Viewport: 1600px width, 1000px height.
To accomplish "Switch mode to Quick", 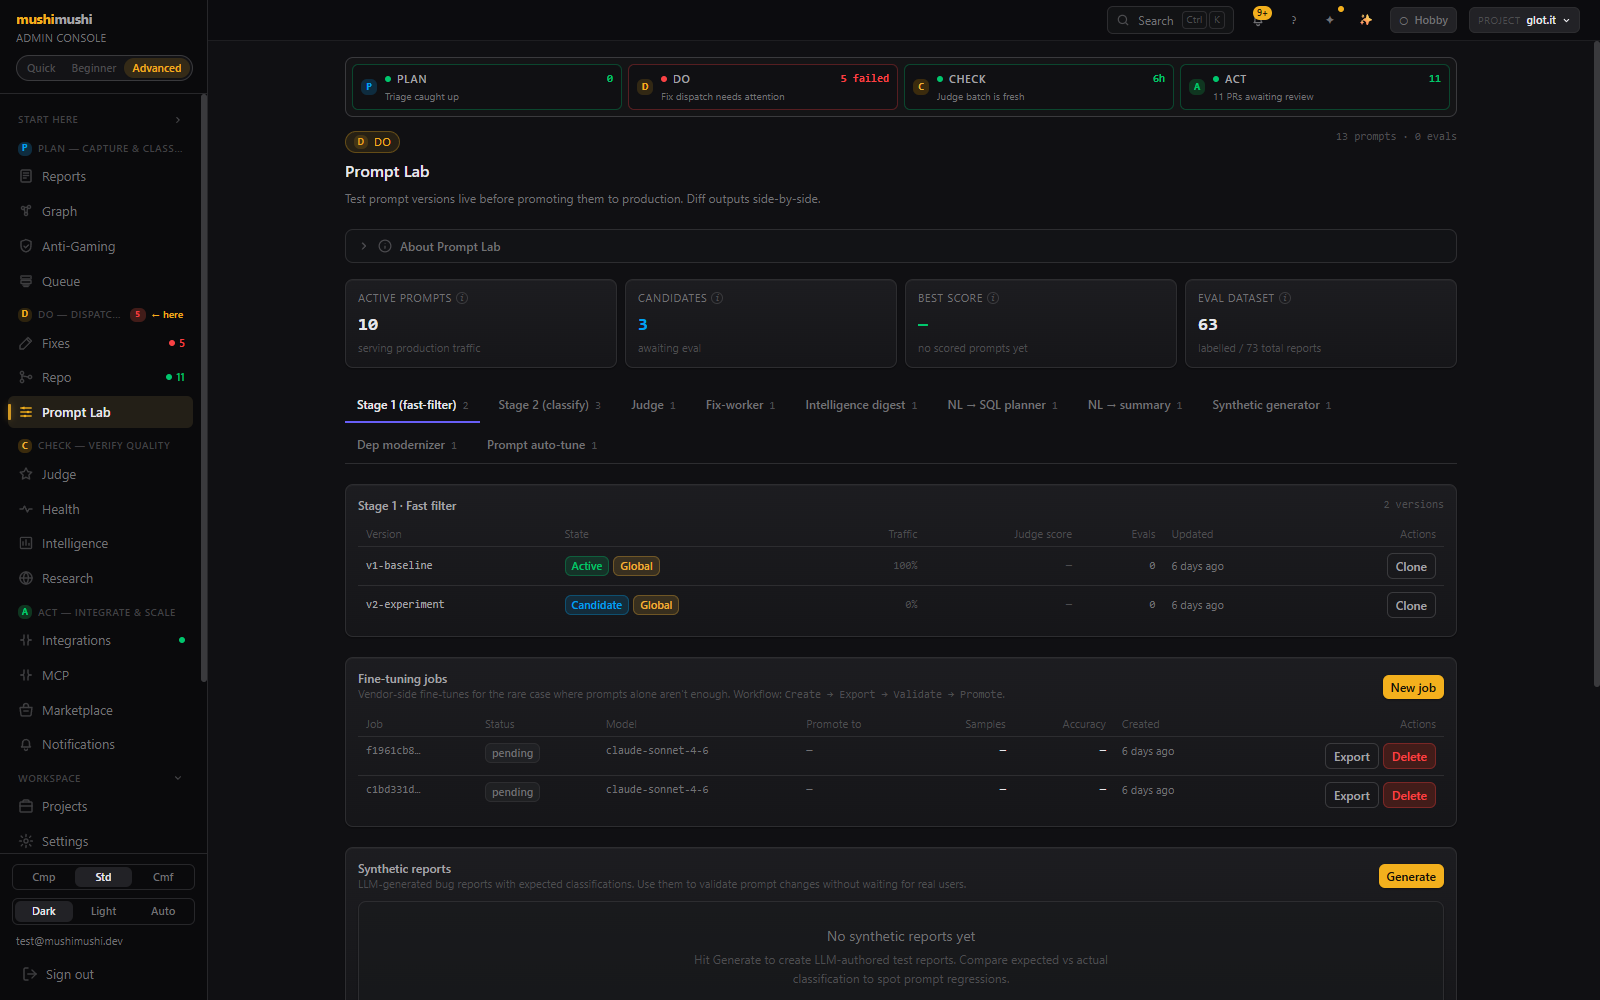I will pos(41,68).
